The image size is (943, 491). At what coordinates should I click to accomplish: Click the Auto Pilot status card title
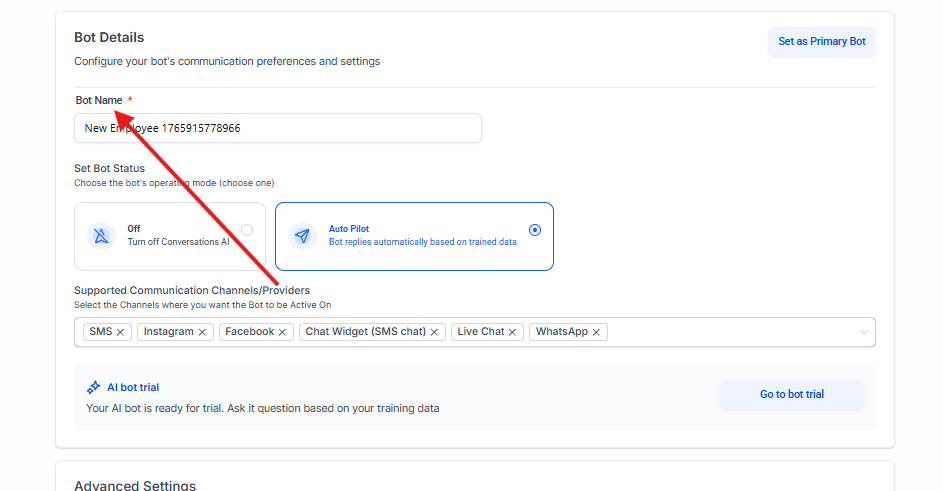click(x=349, y=229)
